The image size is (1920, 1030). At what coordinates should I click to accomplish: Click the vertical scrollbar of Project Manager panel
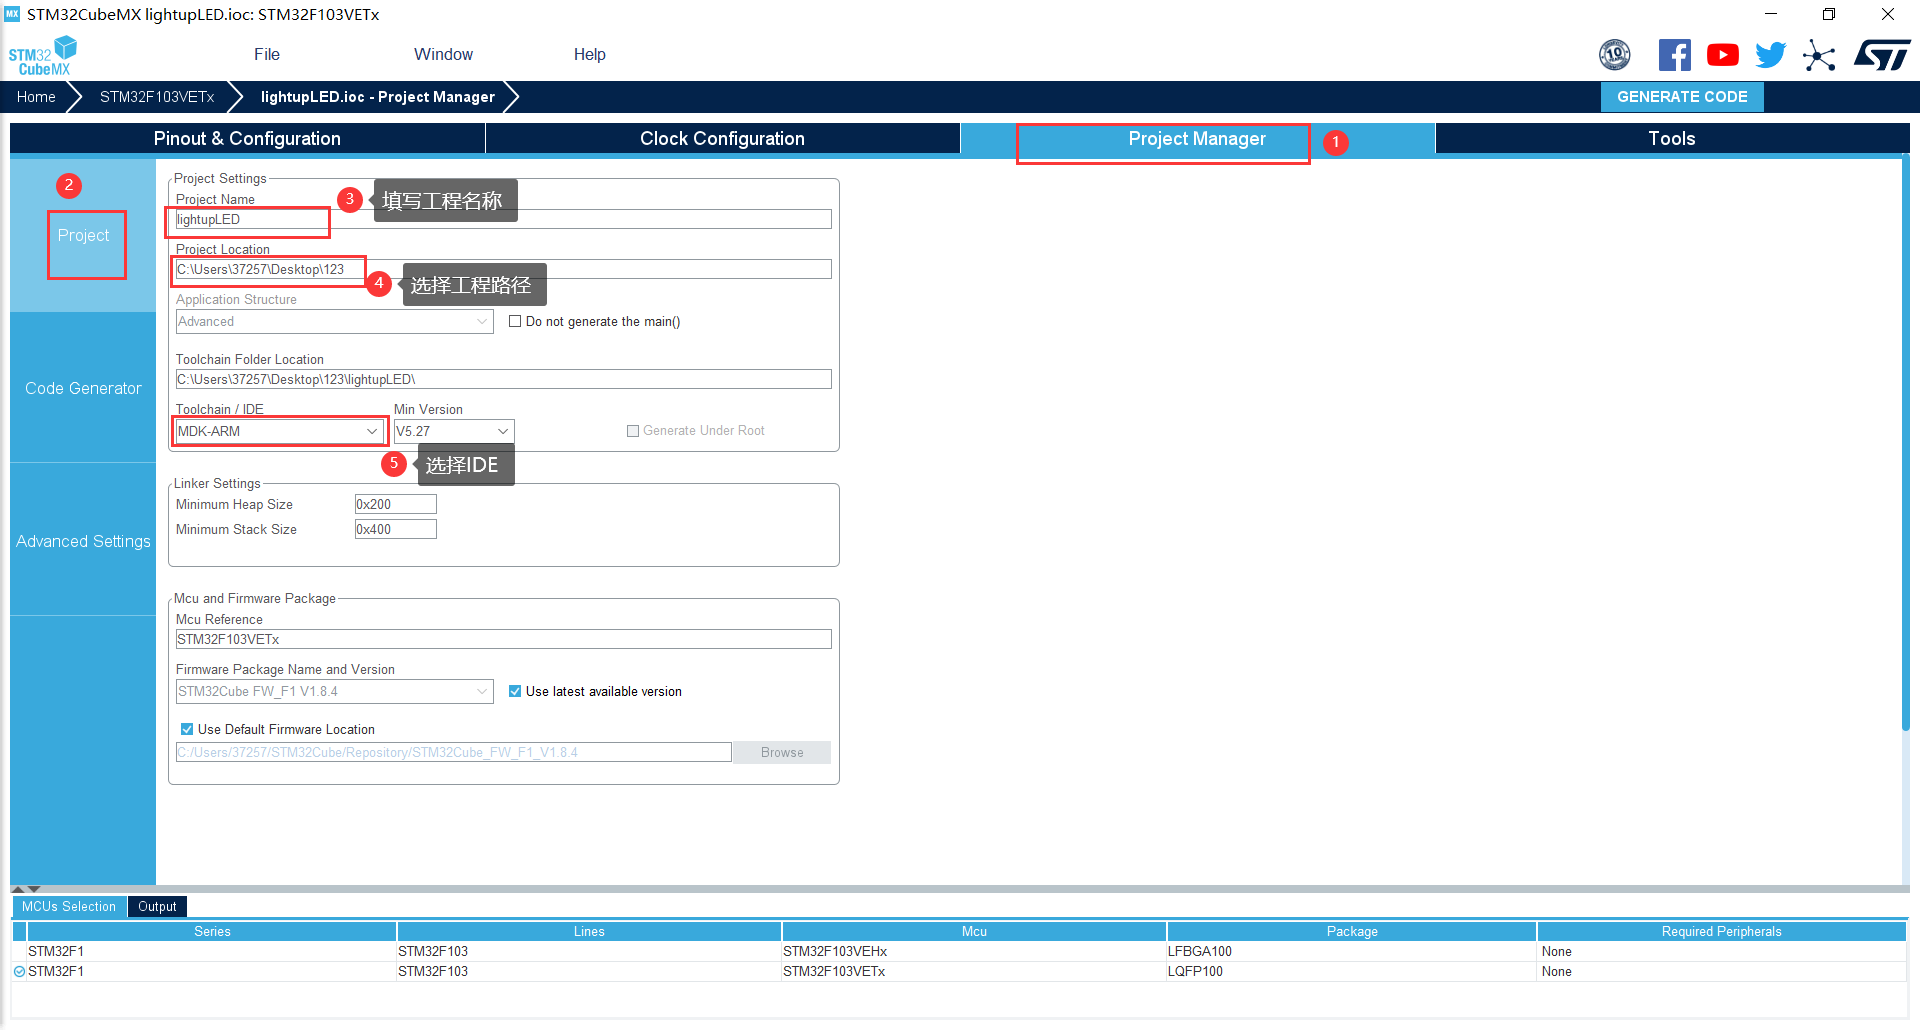[x=1906, y=443]
